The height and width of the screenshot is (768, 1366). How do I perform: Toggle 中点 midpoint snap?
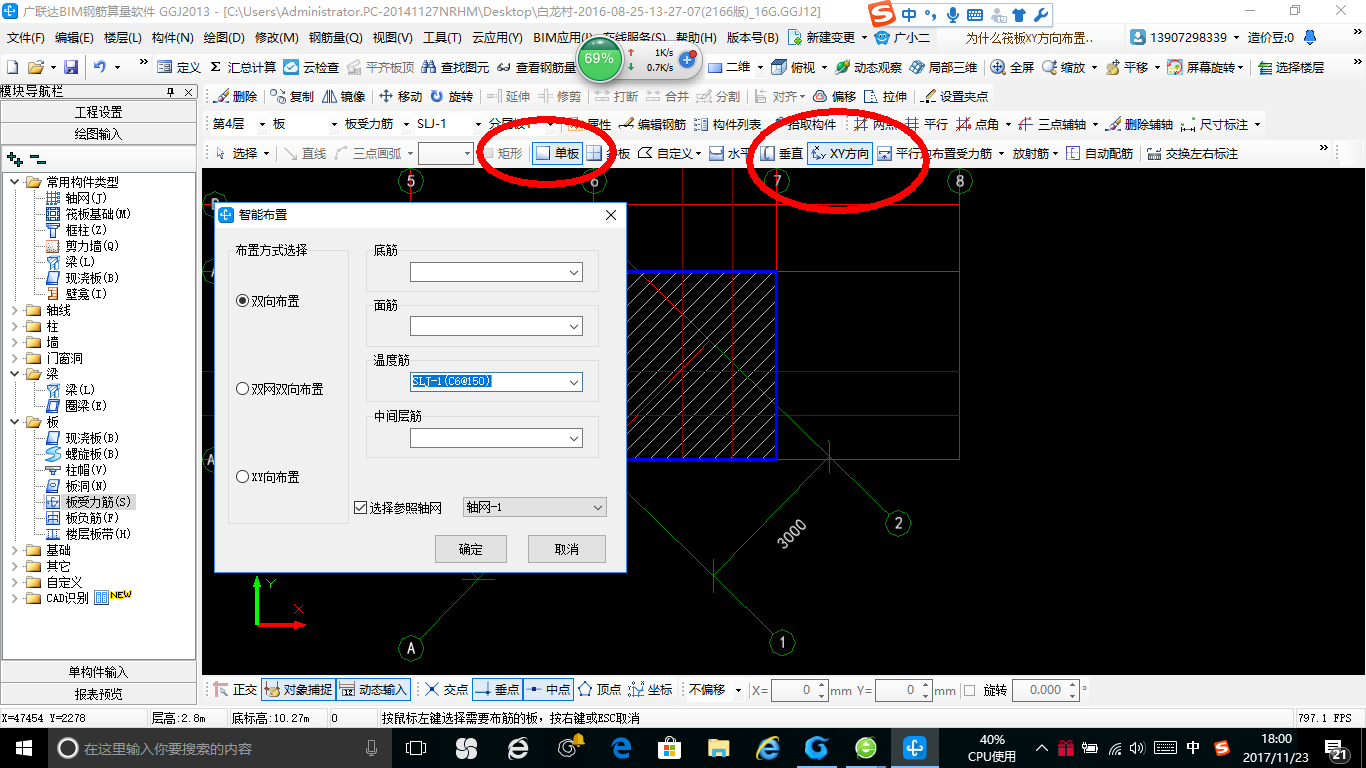(x=547, y=690)
